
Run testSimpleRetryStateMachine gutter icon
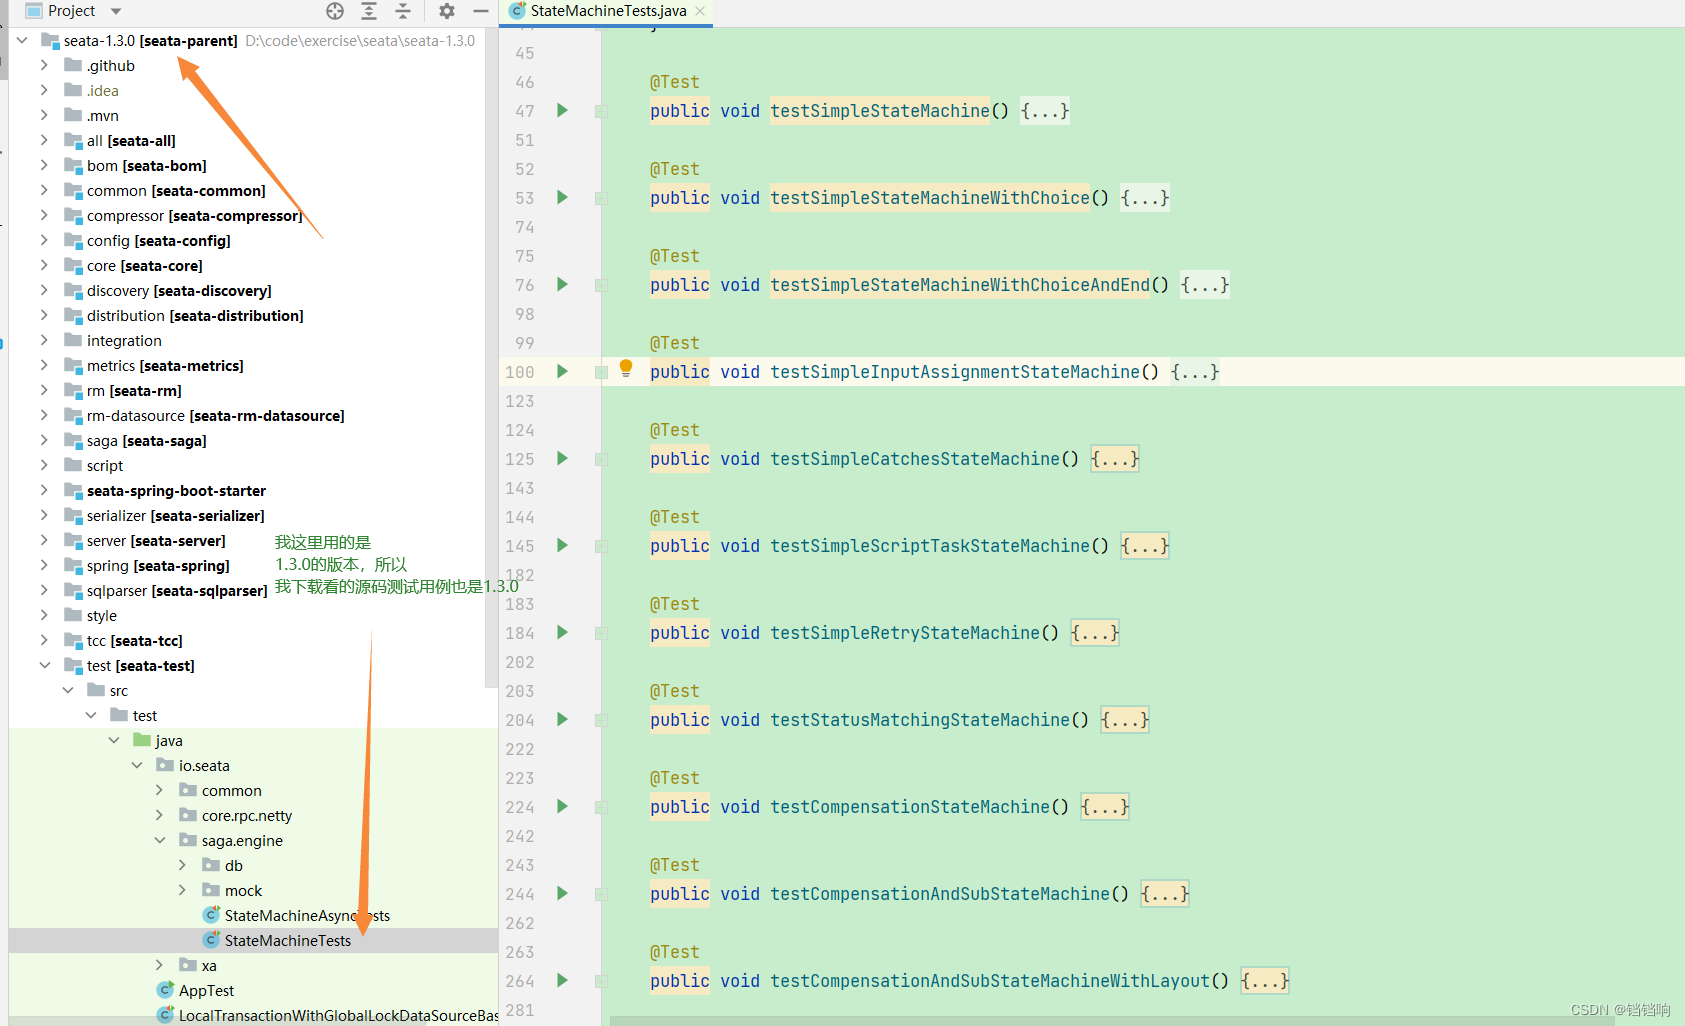pos(562,632)
